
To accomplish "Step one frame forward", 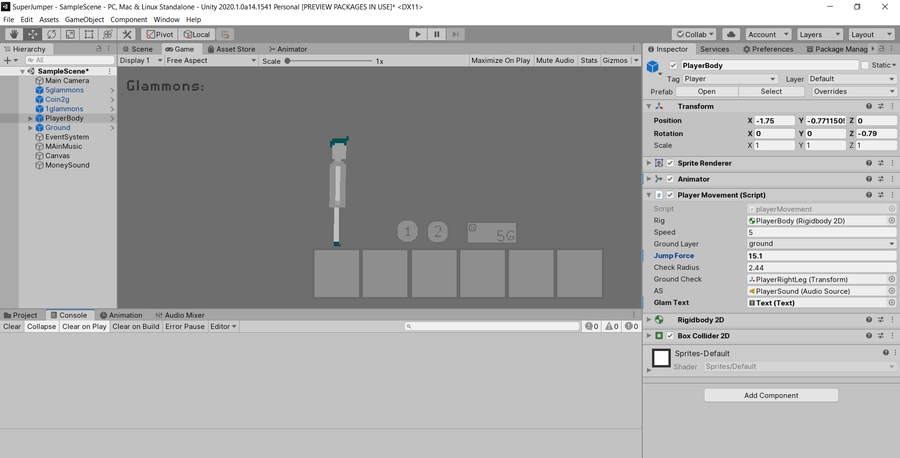I will click(456, 34).
